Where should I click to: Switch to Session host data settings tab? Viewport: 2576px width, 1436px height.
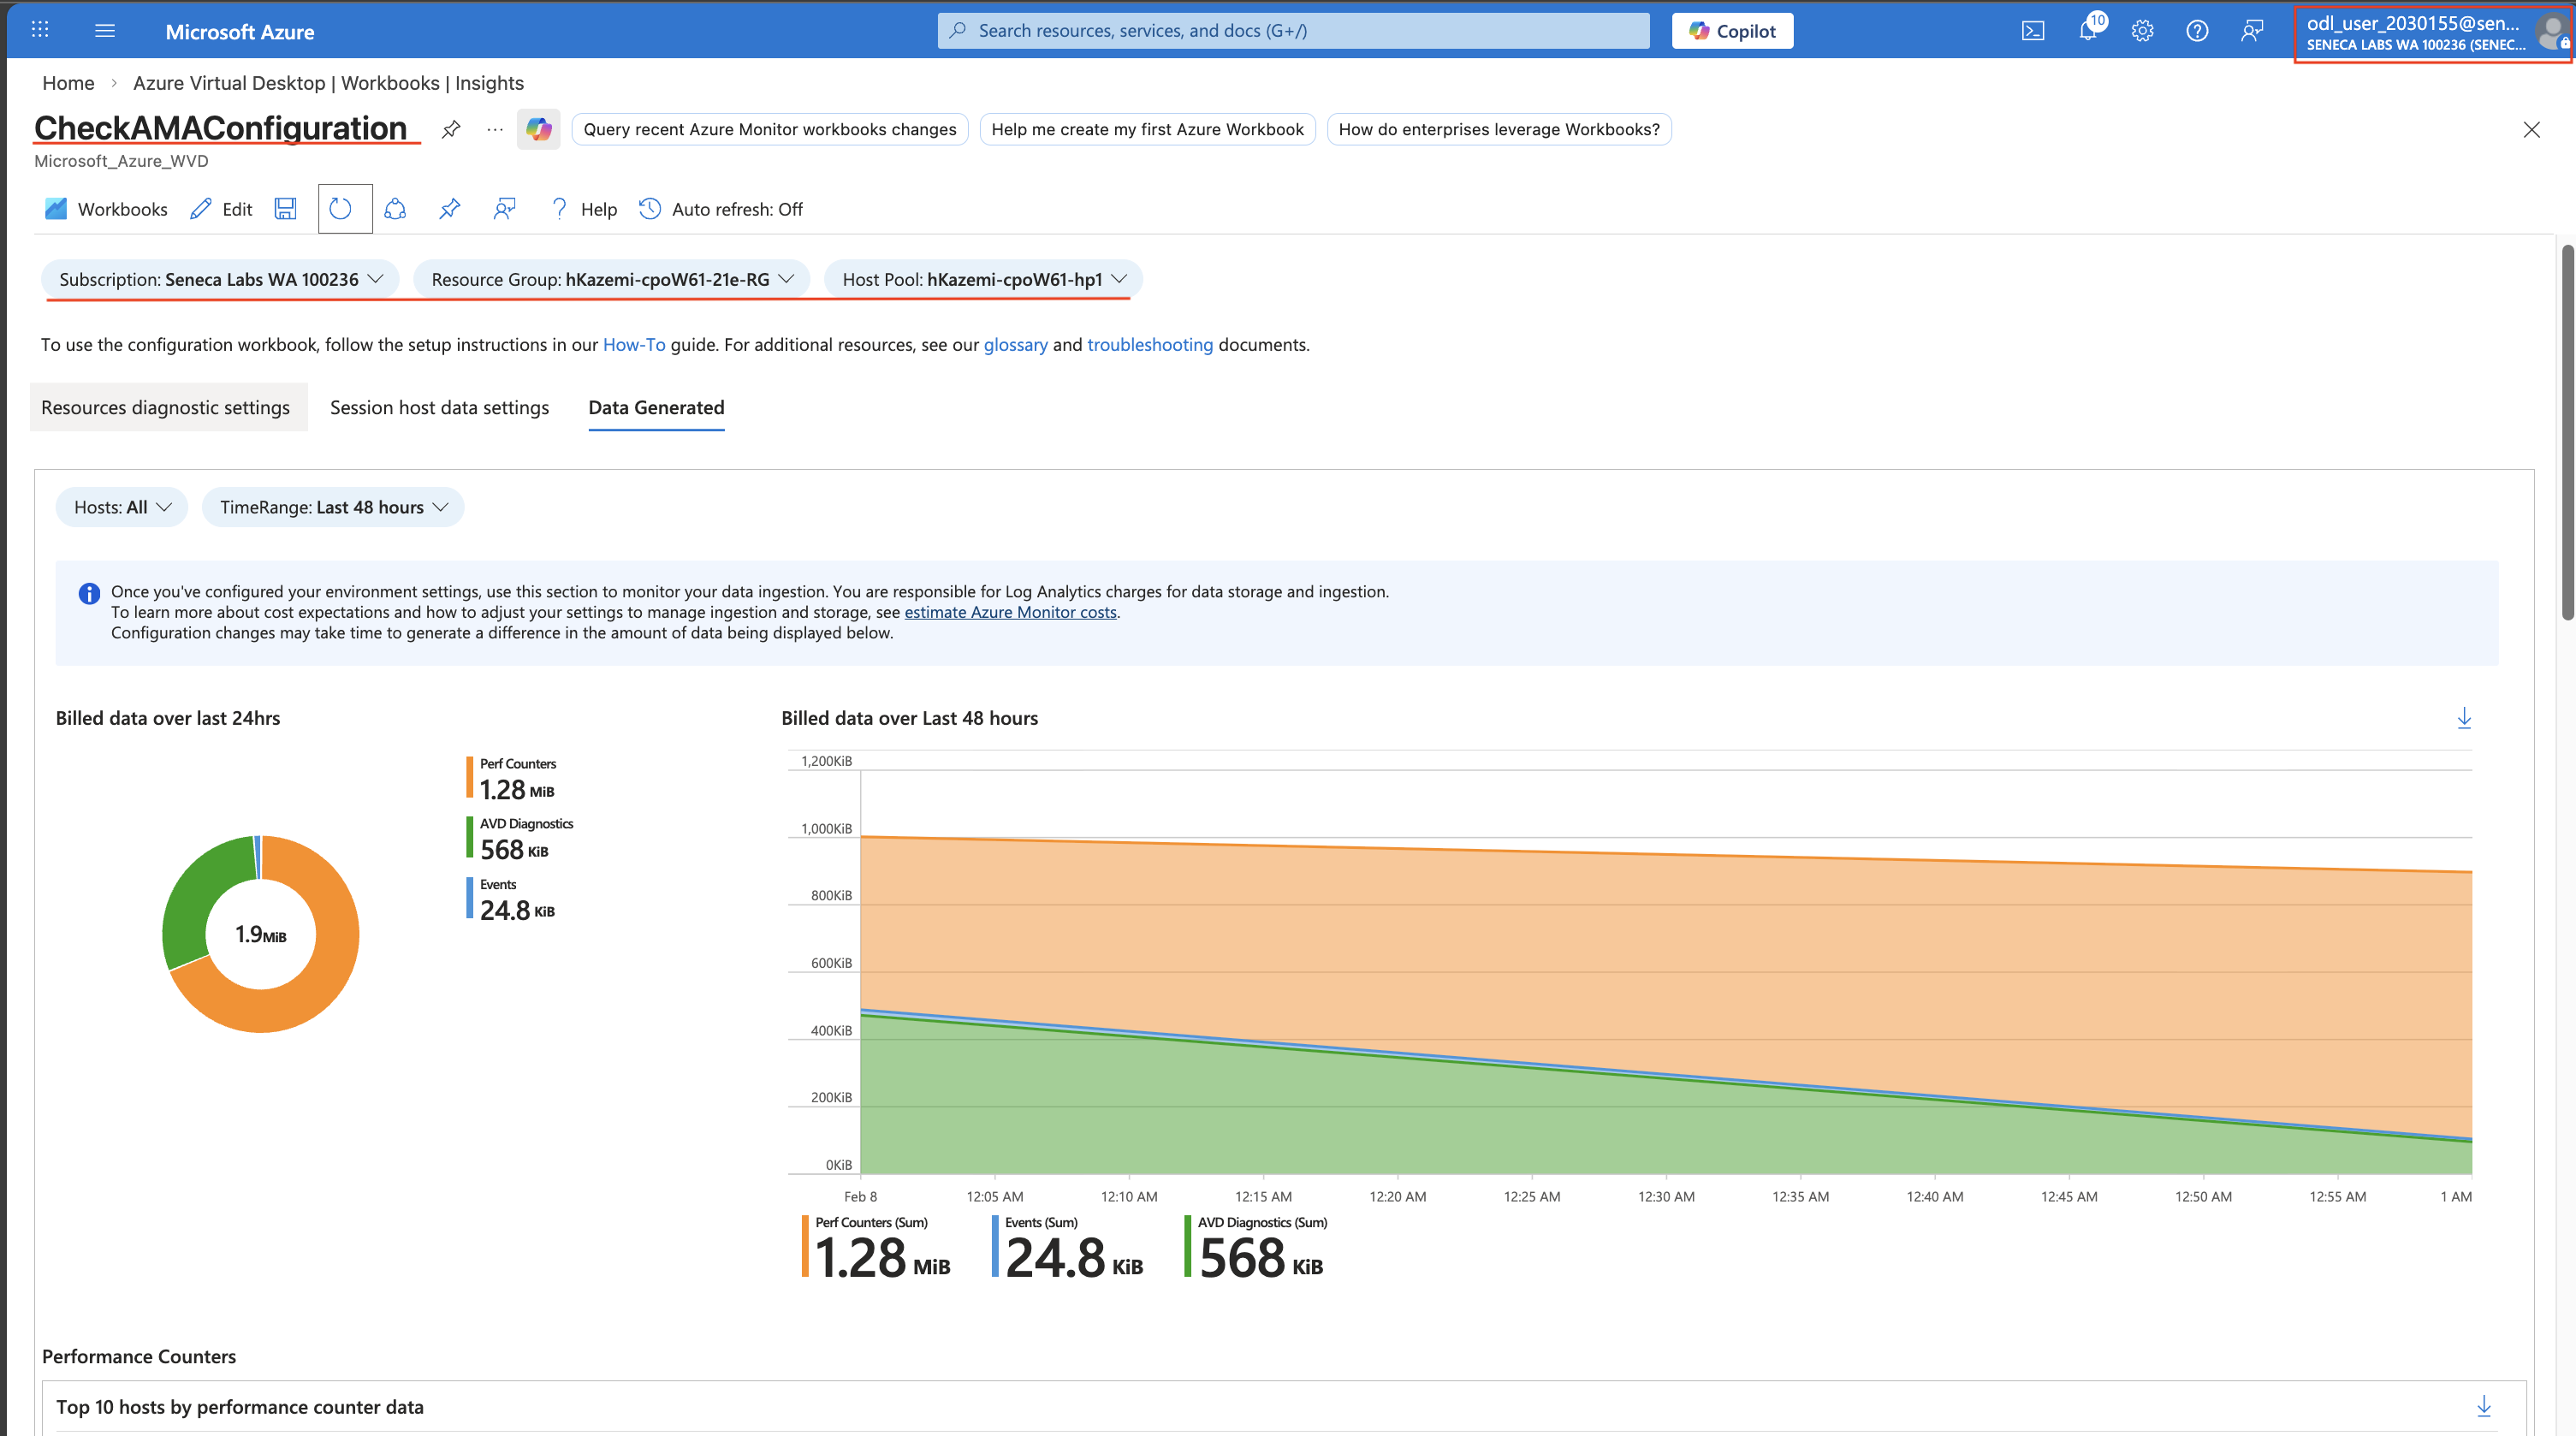440,407
